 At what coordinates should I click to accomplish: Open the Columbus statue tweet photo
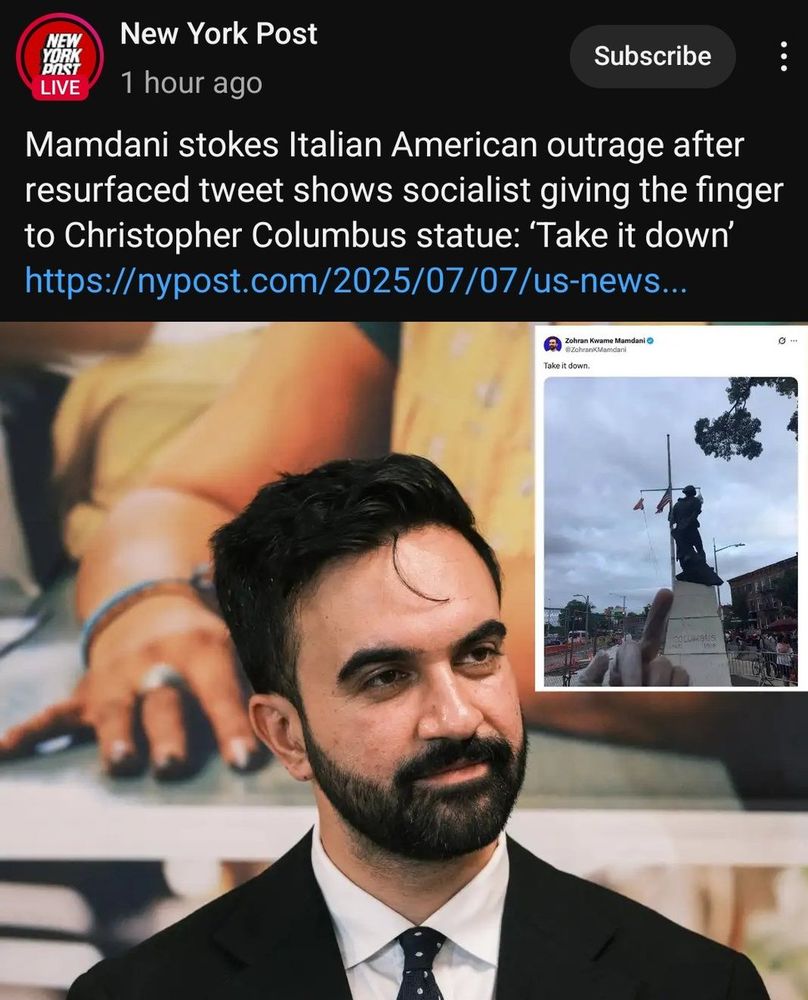(x=670, y=532)
